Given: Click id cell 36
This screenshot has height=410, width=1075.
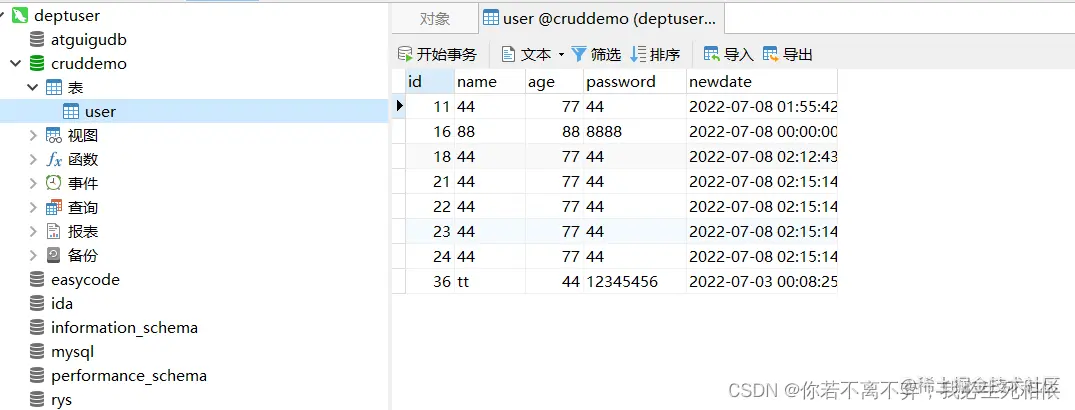Looking at the screenshot, I should [431, 281].
